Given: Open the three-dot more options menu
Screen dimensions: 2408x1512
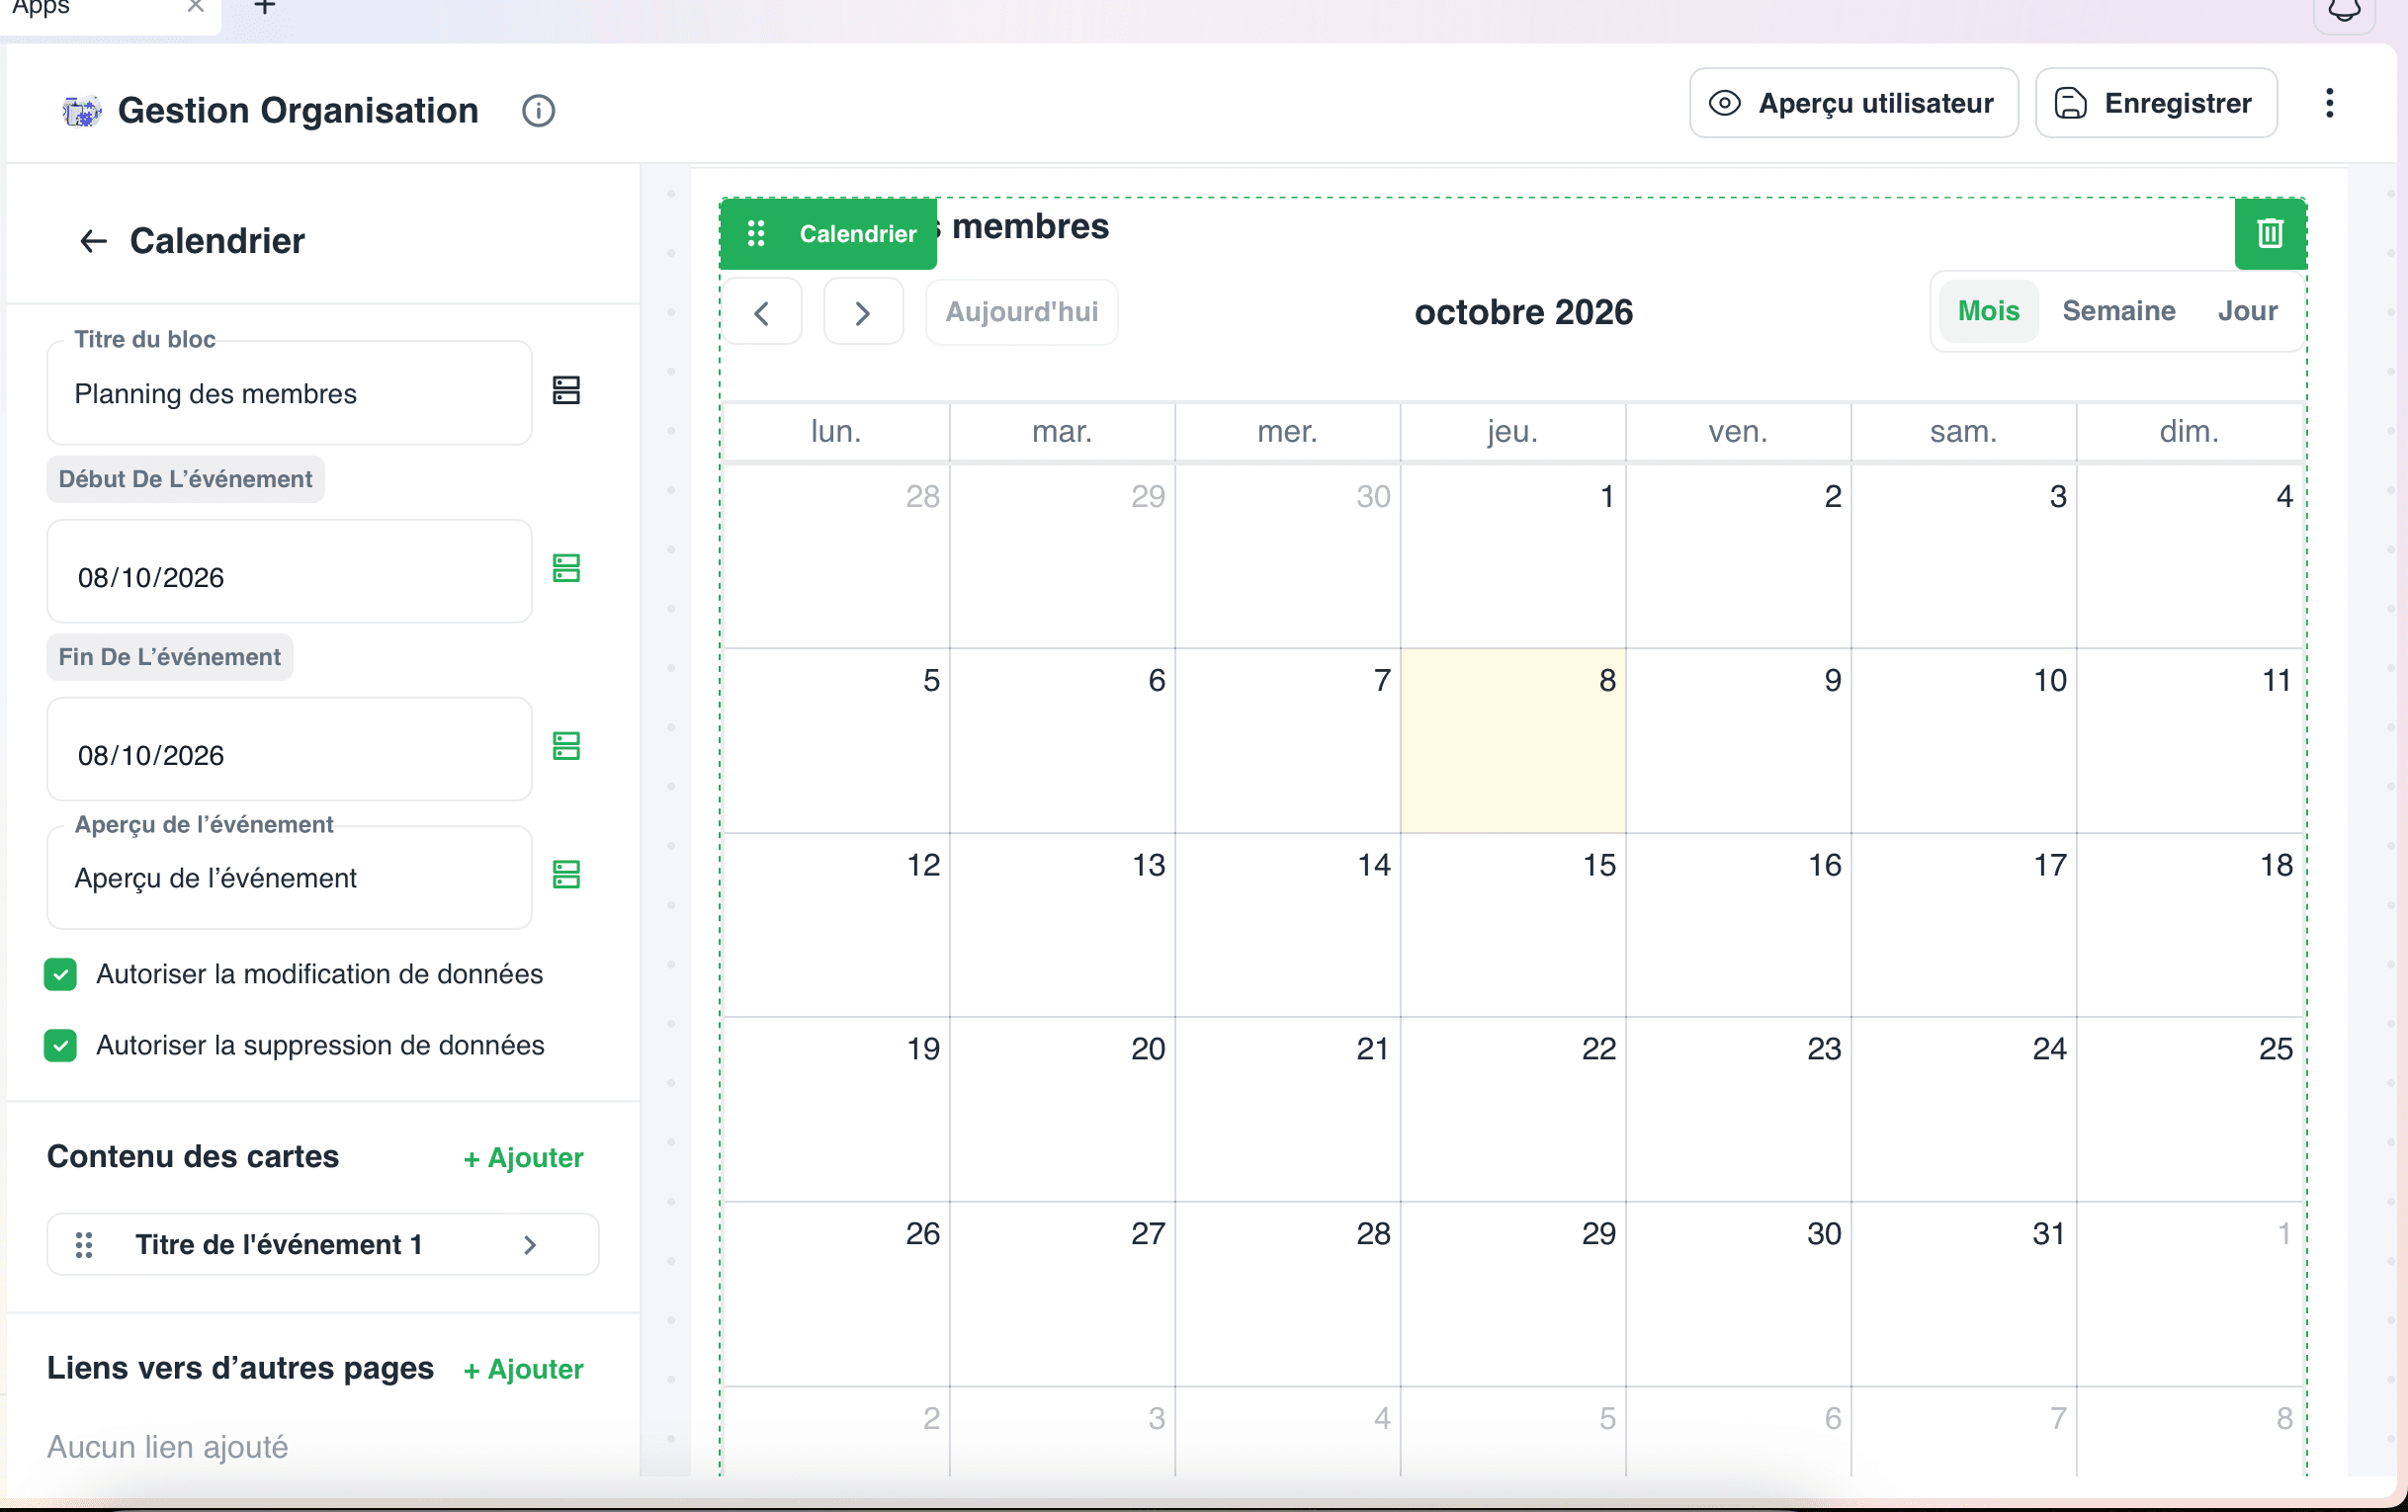Looking at the screenshot, I should point(2329,103).
